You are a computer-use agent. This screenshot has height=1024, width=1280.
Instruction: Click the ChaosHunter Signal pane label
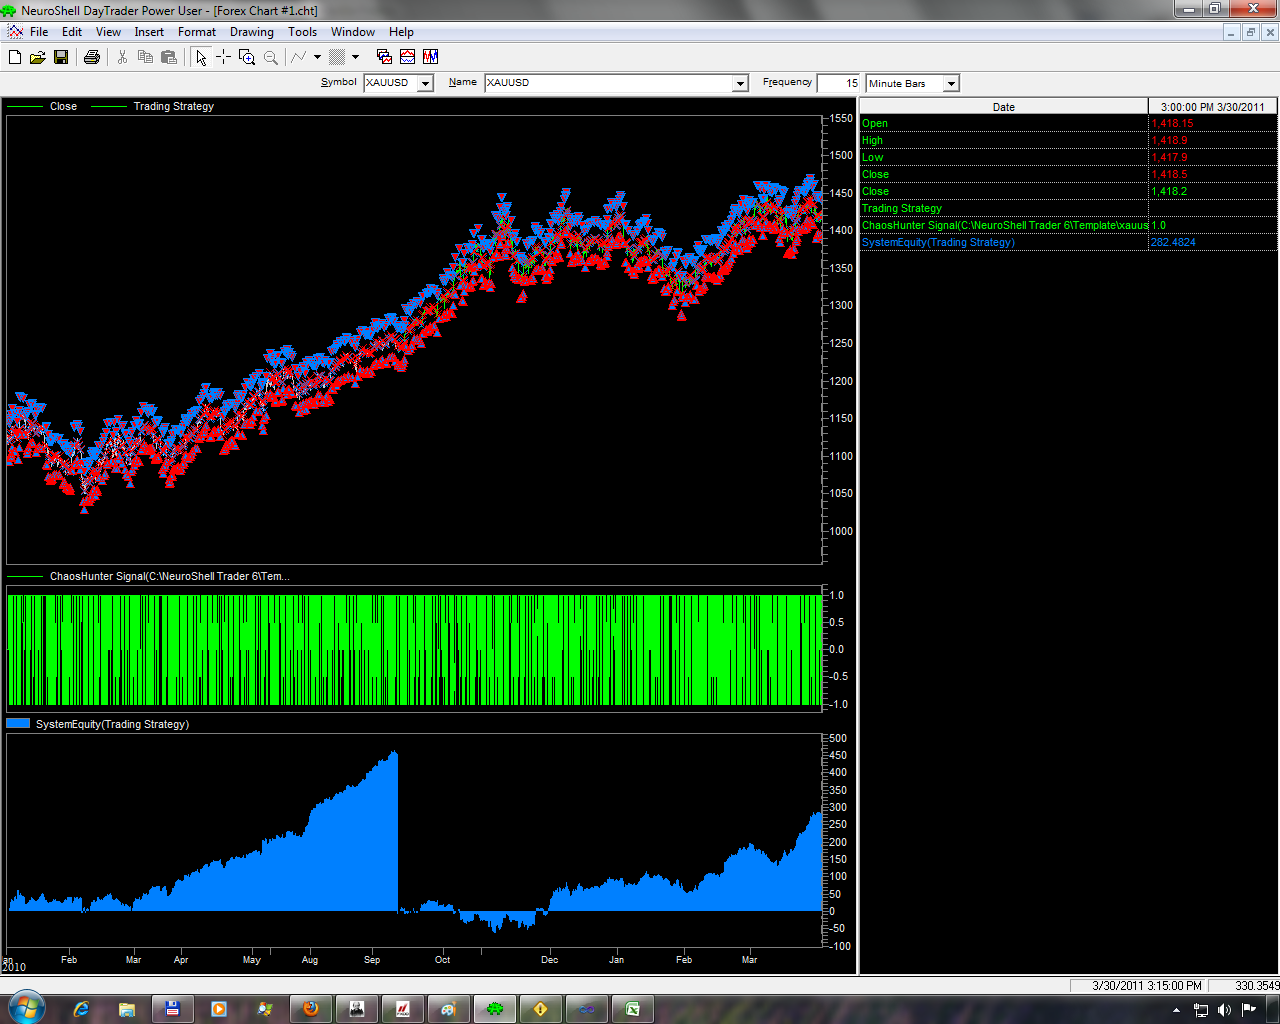pyautogui.click(x=170, y=576)
